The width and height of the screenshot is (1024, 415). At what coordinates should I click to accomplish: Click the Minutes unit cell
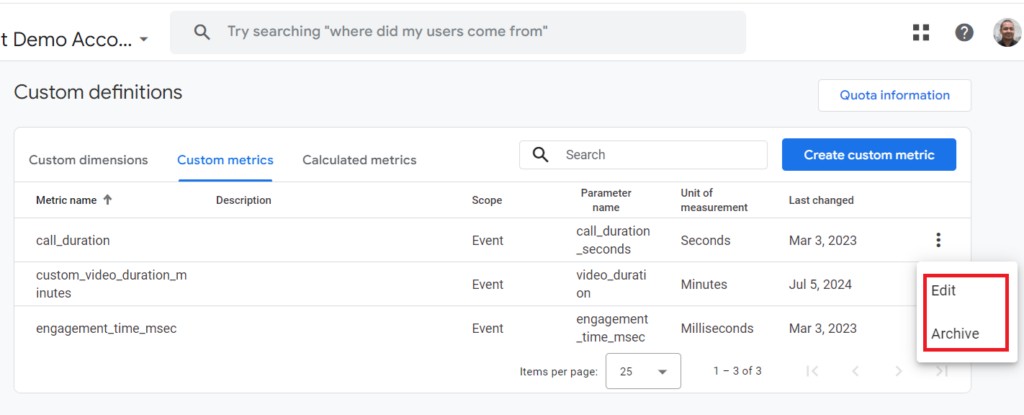coord(703,284)
